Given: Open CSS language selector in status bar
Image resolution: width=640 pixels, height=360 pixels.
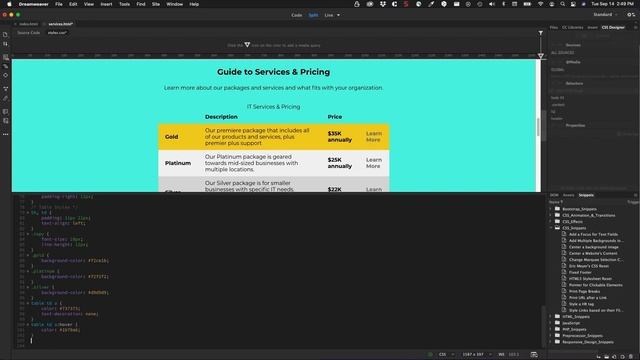Looking at the screenshot, I should pos(446,354).
